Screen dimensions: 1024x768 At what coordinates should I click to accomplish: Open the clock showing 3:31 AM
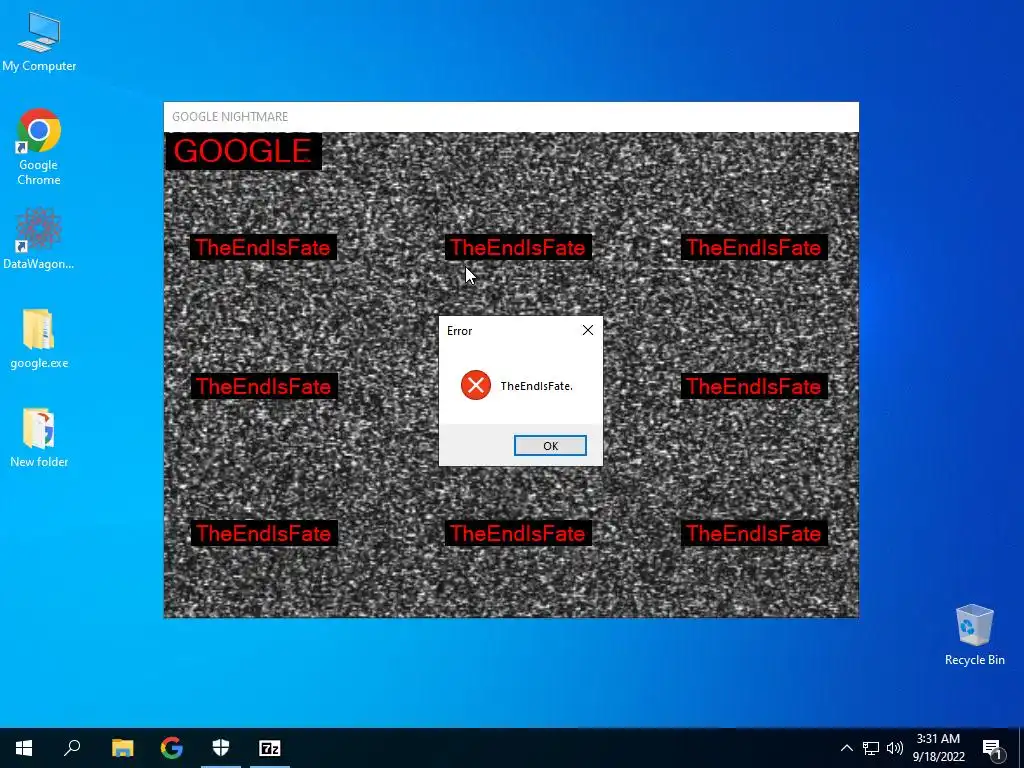pyautogui.click(x=938, y=748)
